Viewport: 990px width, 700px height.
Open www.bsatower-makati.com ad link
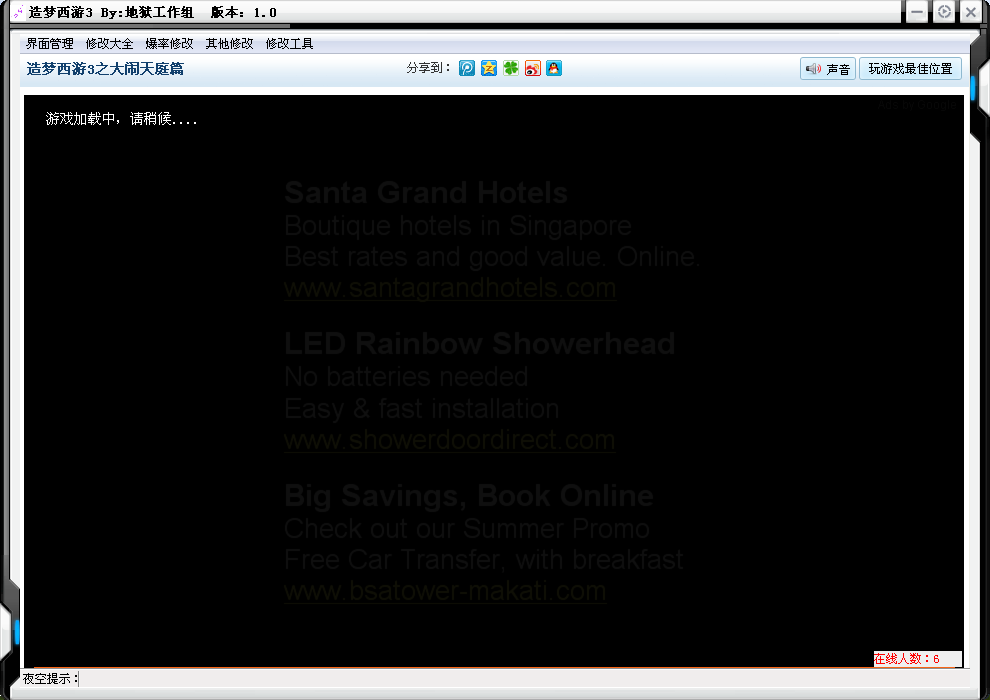(x=445, y=591)
